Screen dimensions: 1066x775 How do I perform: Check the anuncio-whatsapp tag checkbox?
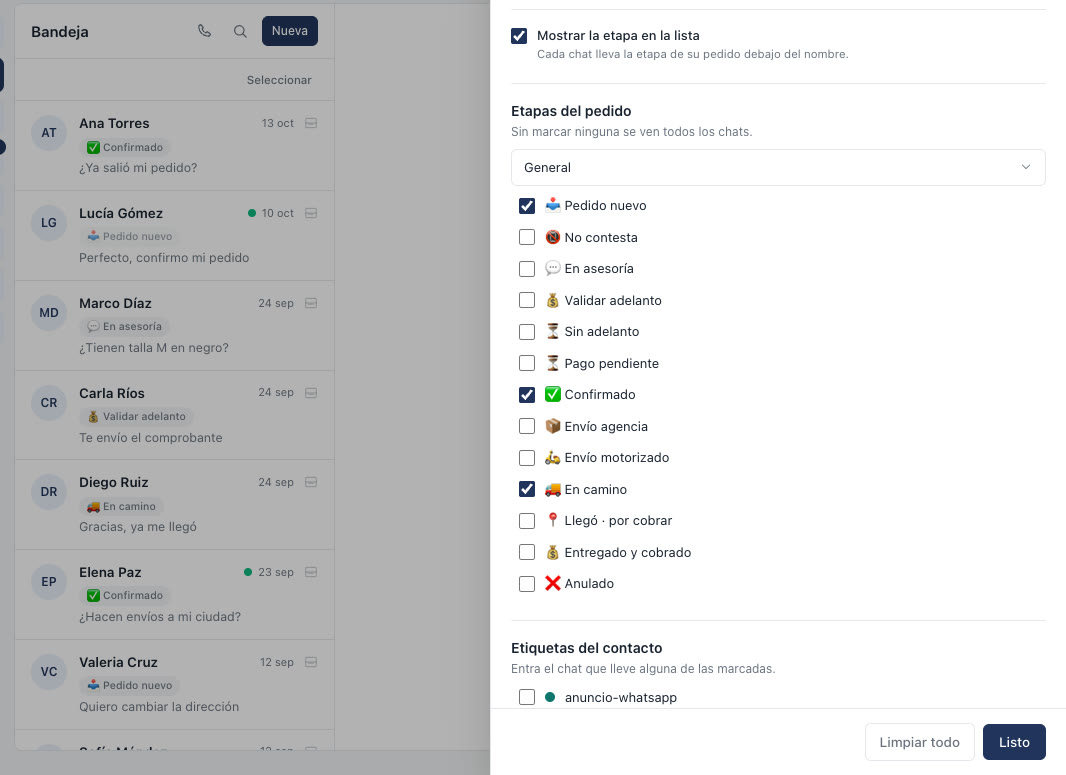click(x=527, y=698)
